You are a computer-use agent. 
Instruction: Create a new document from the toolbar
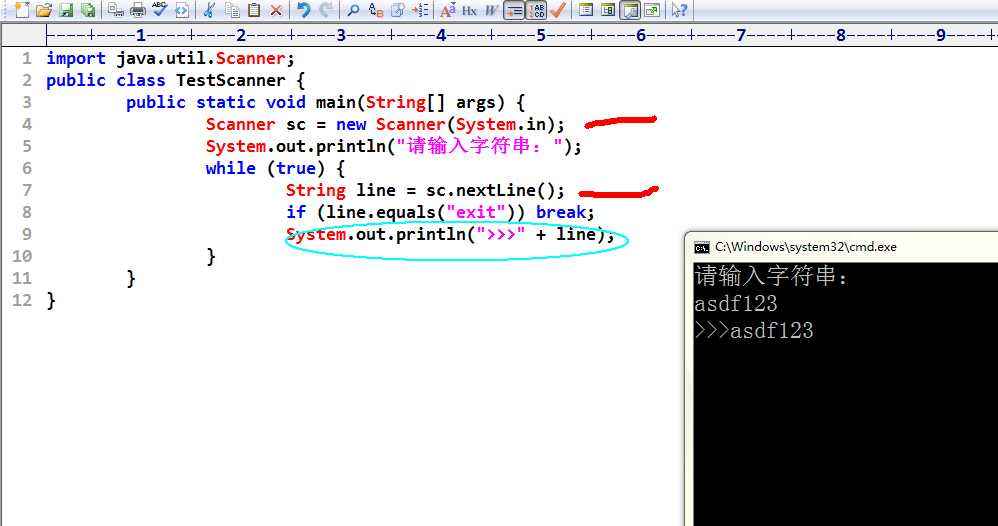click(x=21, y=10)
